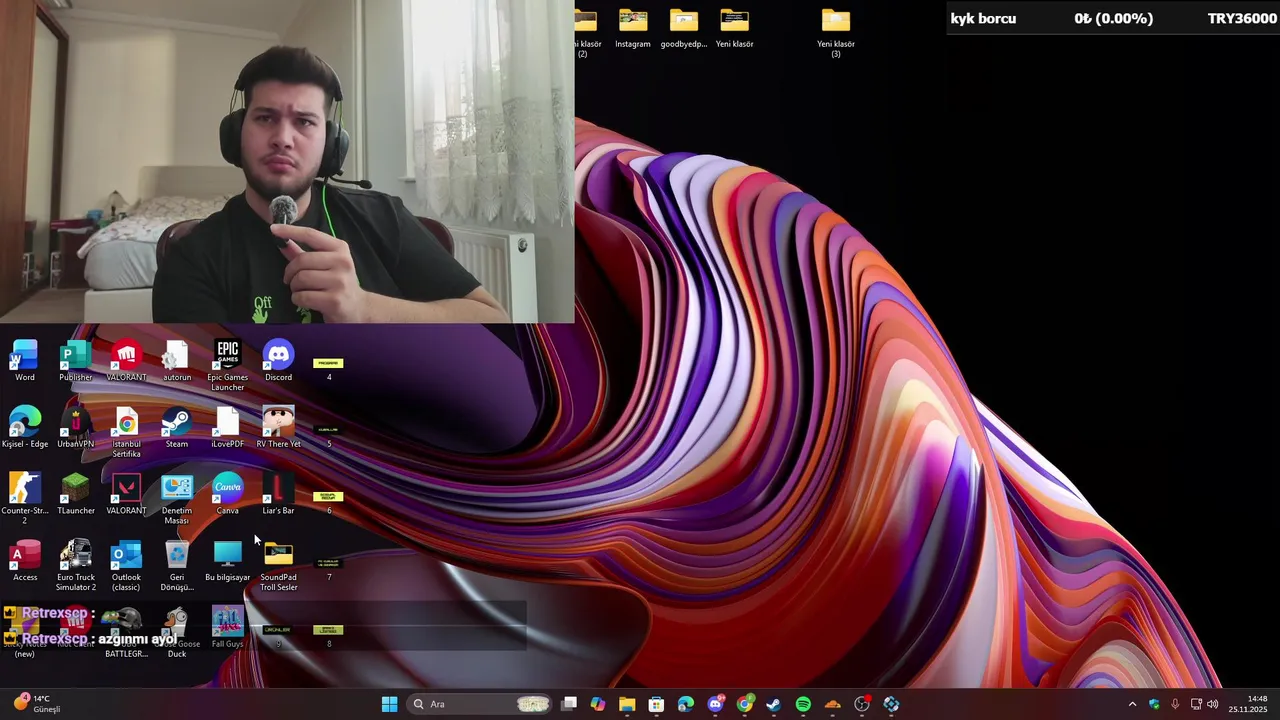
Task: Open the last blue taskbar app icon
Action: point(891,704)
